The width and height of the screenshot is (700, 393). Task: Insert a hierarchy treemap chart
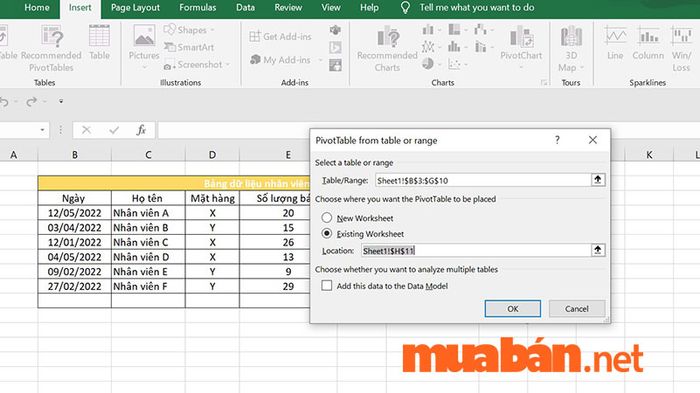click(x=454, y=30)
